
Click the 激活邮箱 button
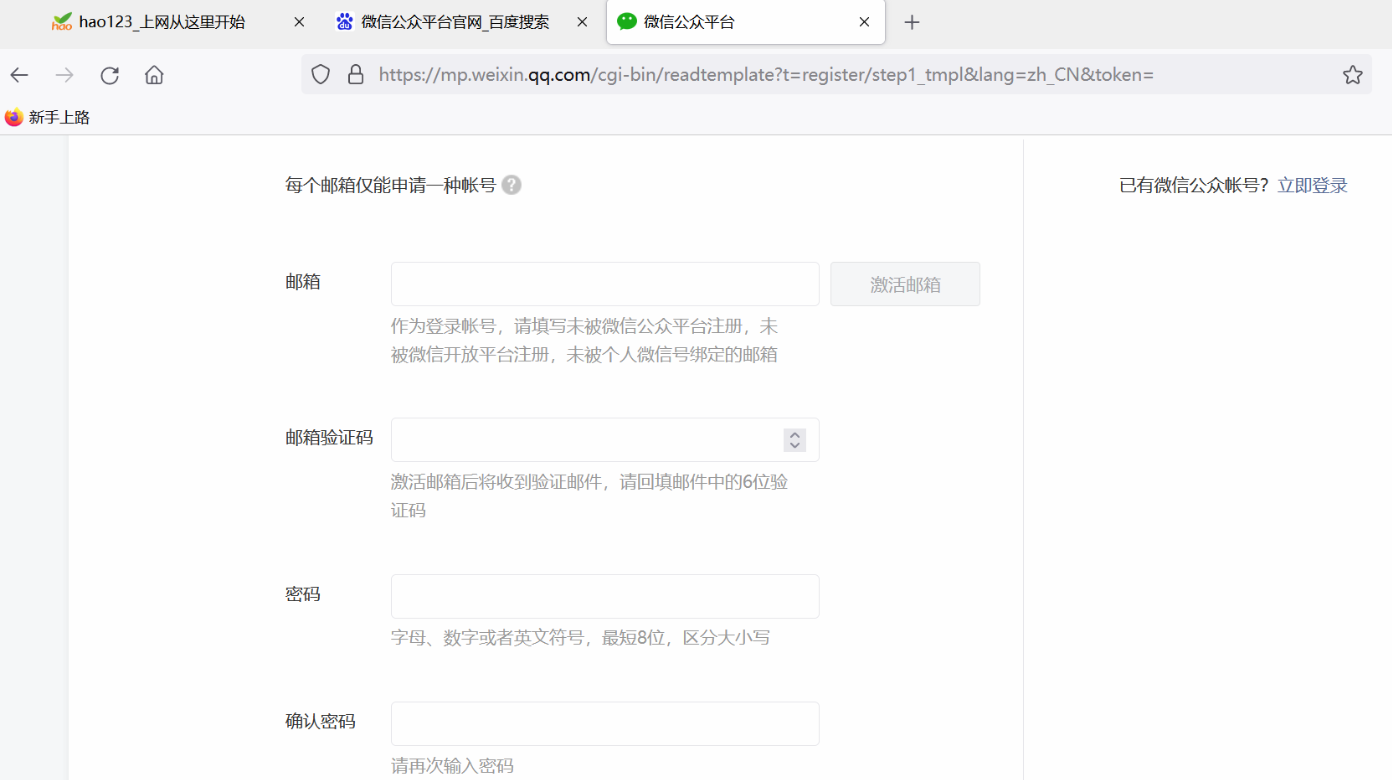905,284
